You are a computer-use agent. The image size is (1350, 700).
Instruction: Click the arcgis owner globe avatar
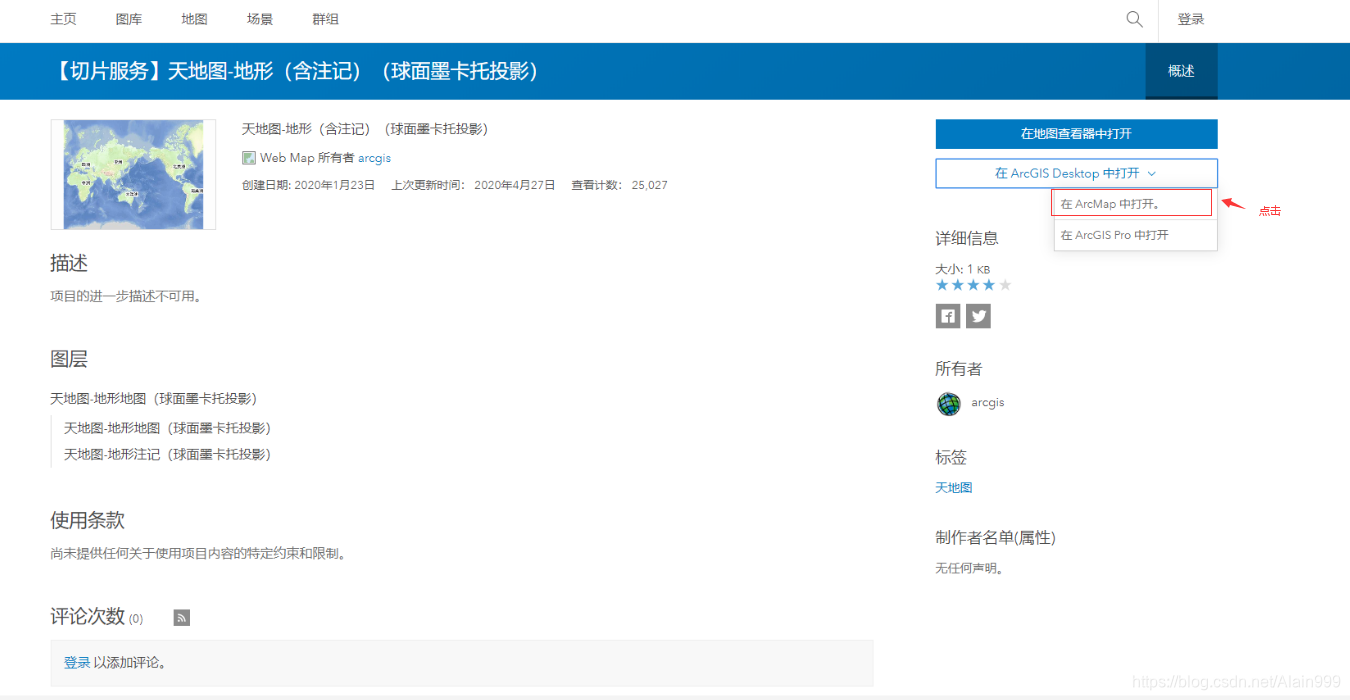pos(948,404)
